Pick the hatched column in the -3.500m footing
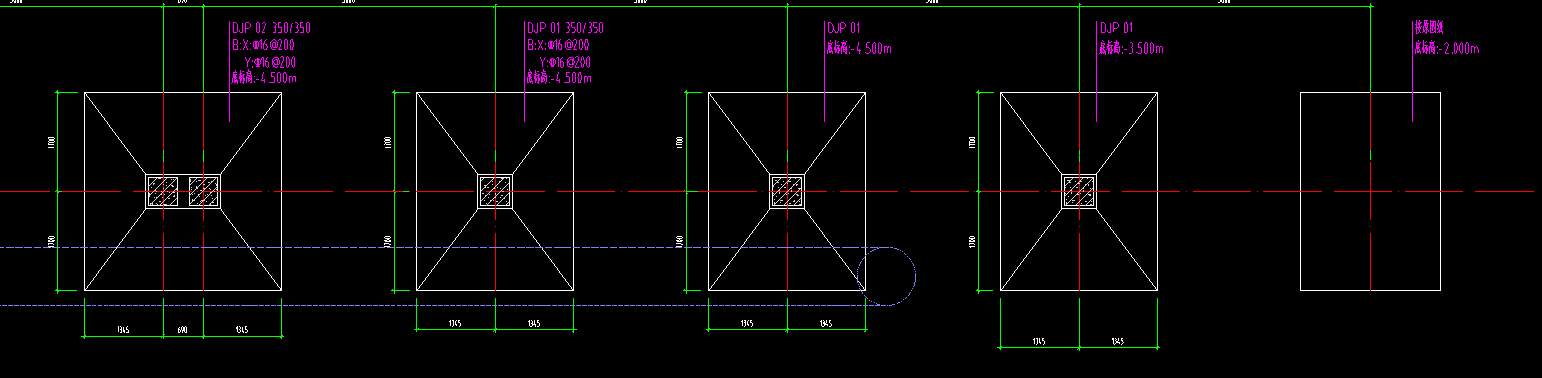The height and width of the screenshot is (378, 1542). tap(1079, 191)
